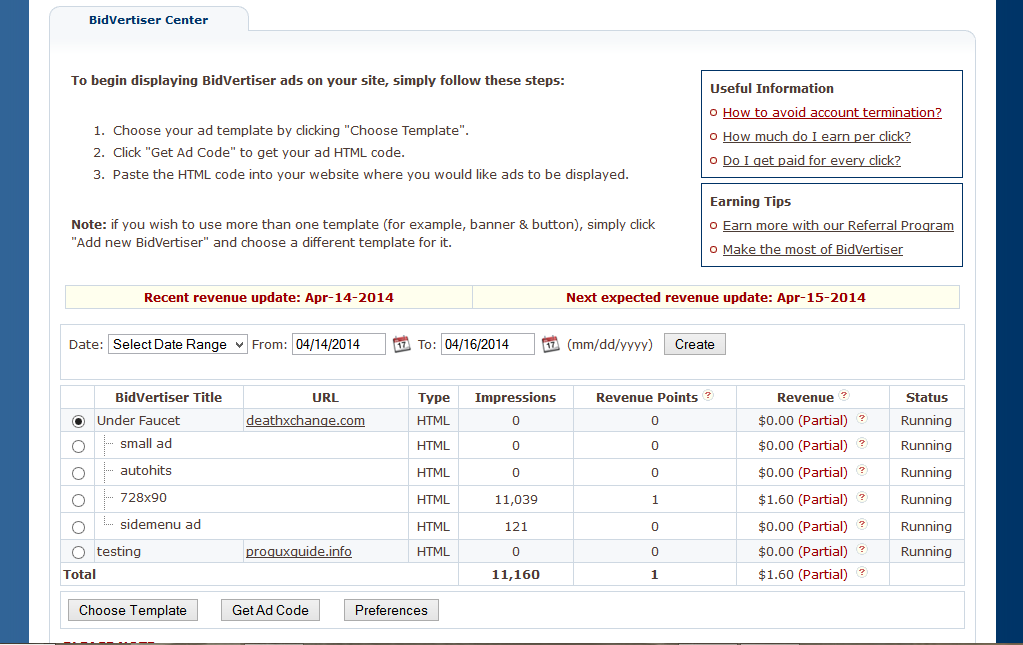Select the testing radio button
Viewport: 1023px width, 645px height.
pos(78,552)
